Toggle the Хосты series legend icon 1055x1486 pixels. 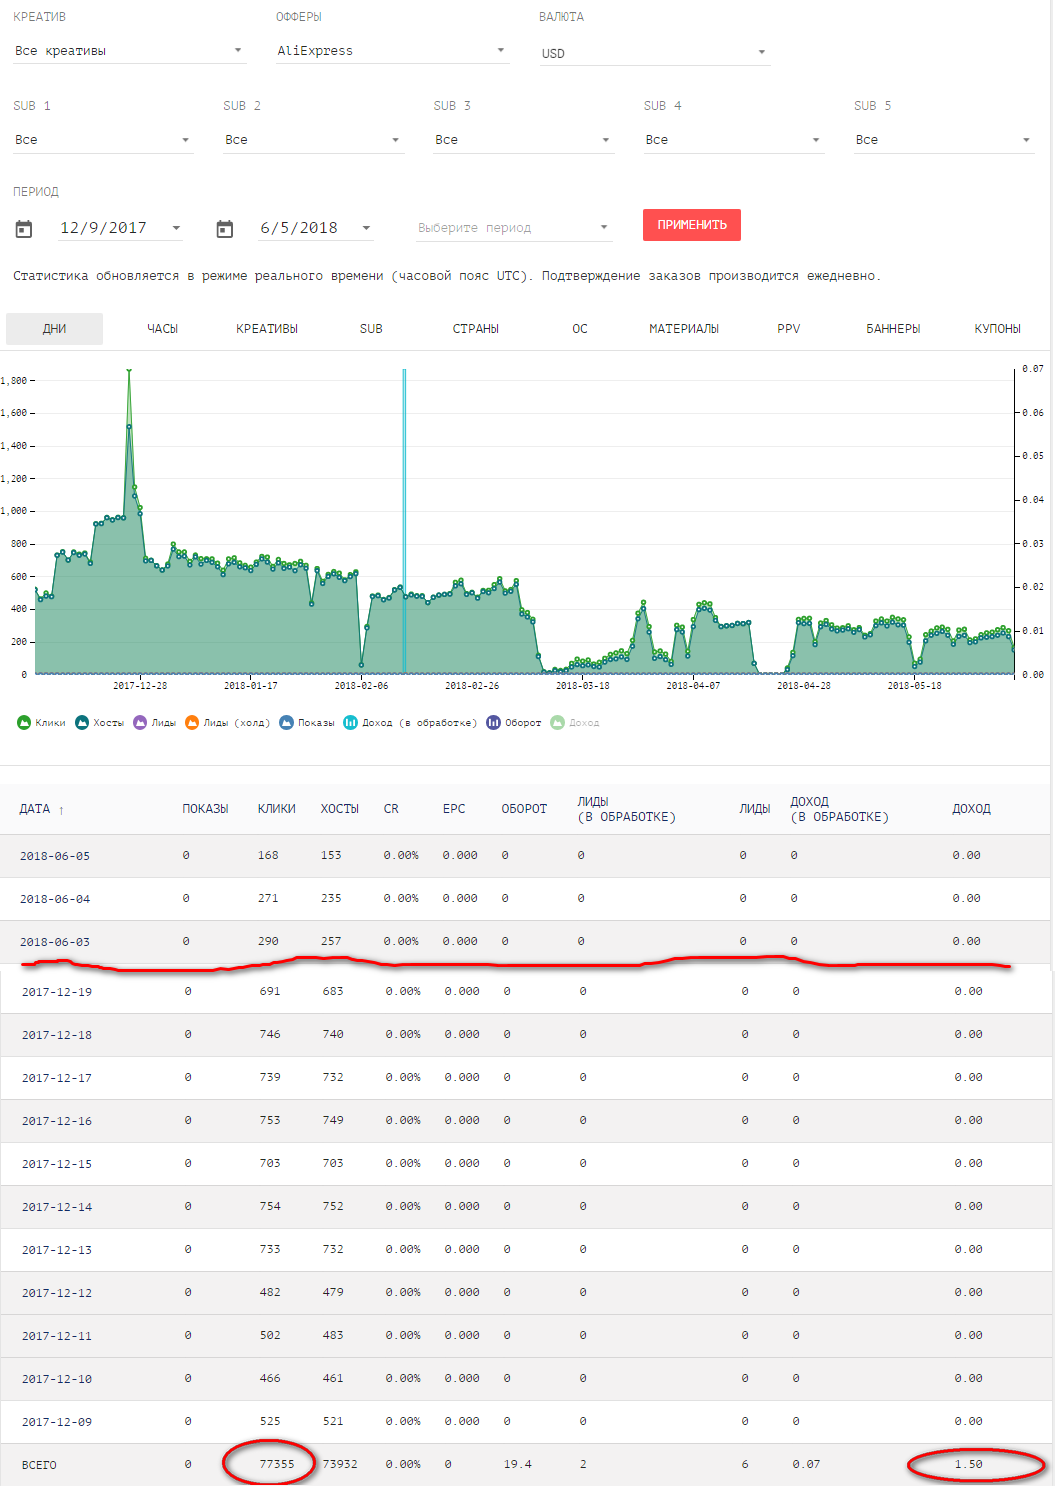82,722
